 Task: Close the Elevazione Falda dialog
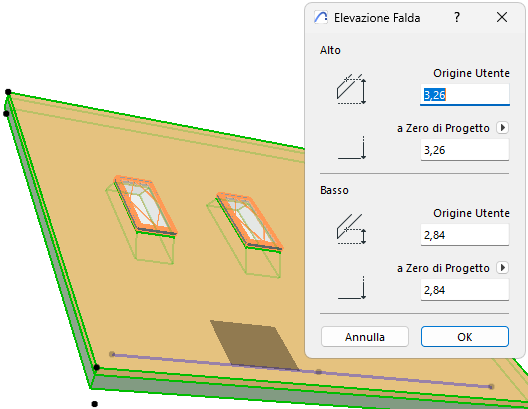502,17
